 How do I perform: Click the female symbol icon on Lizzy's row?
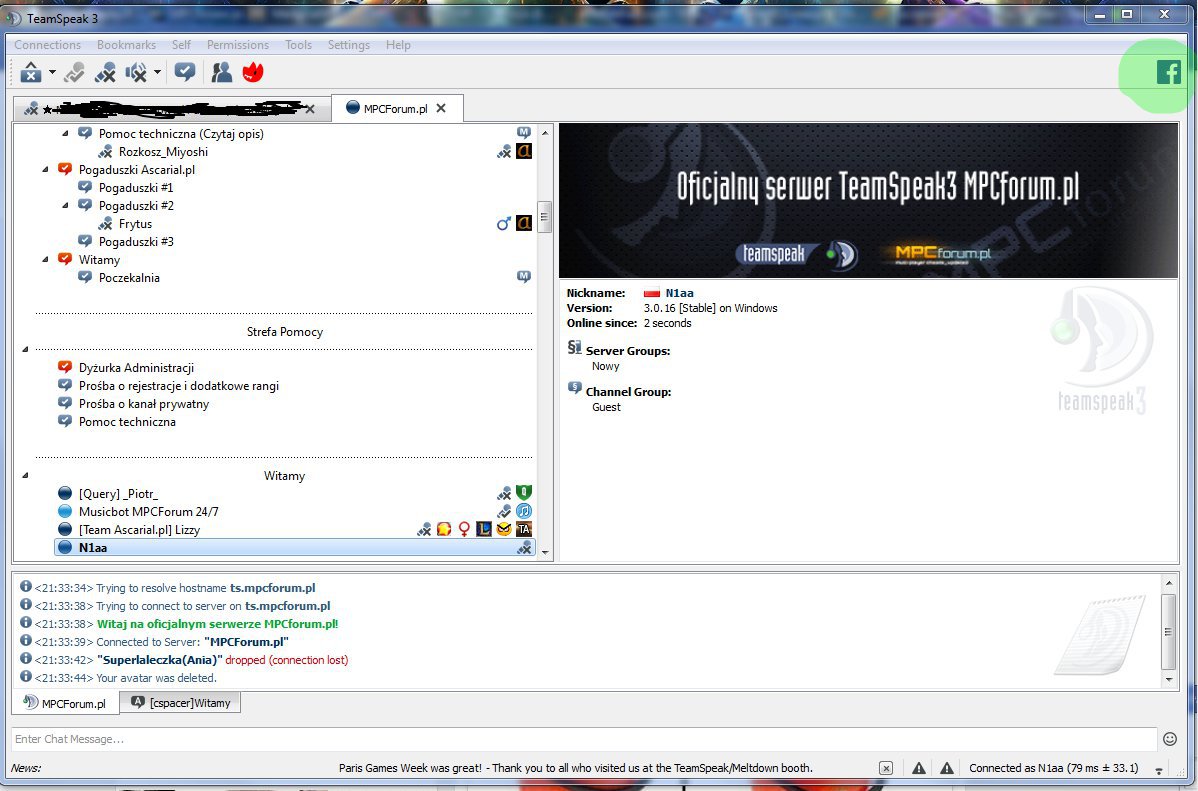click(x=464, y=529)
